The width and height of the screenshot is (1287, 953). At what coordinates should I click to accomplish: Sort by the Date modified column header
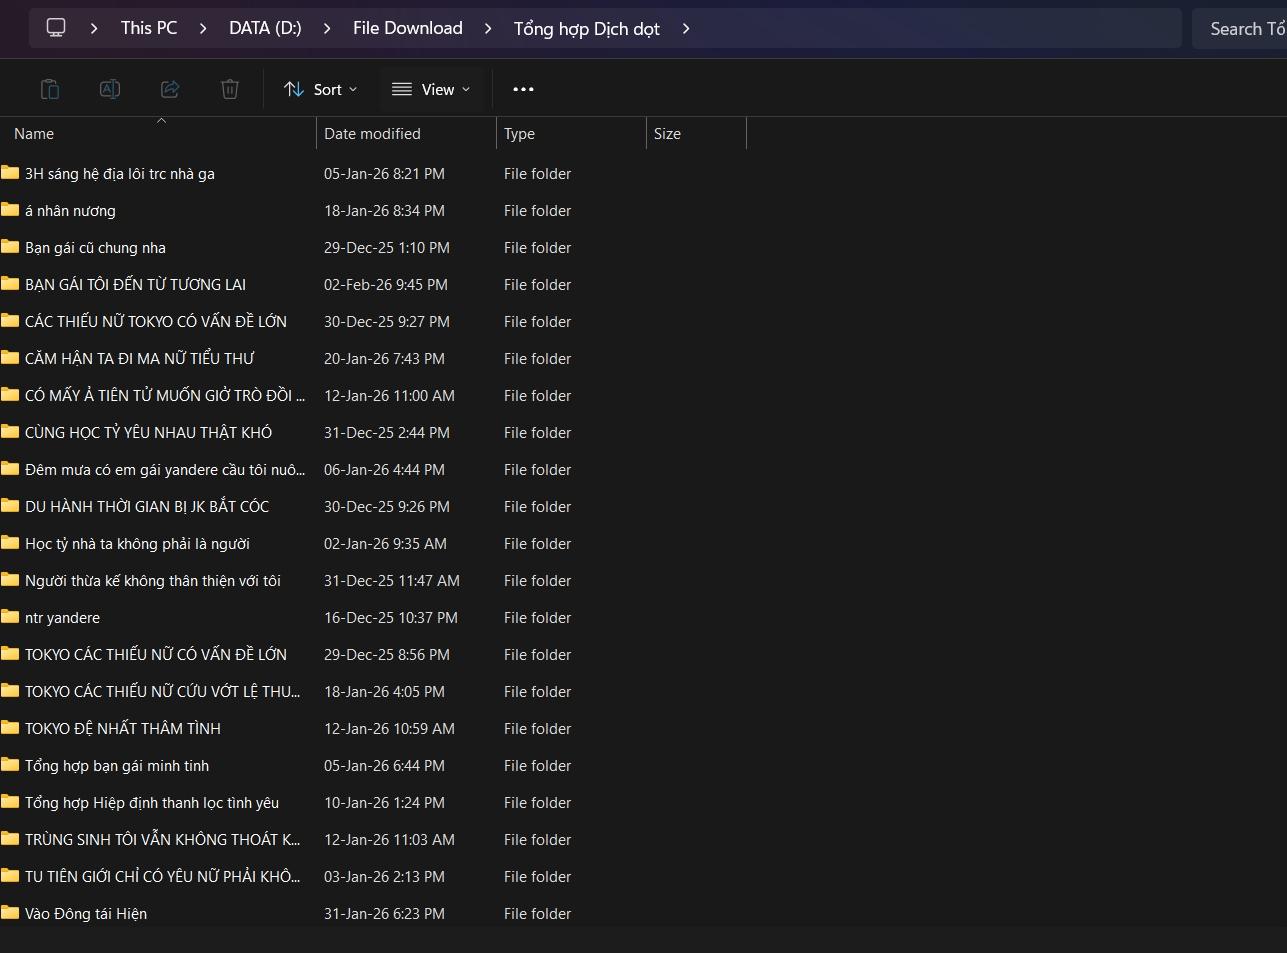[x=372, y=134]
